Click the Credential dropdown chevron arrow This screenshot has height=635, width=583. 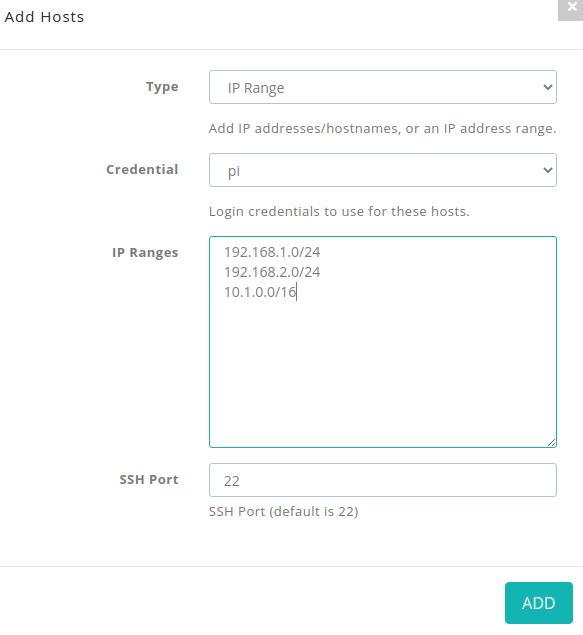point(547,170)
